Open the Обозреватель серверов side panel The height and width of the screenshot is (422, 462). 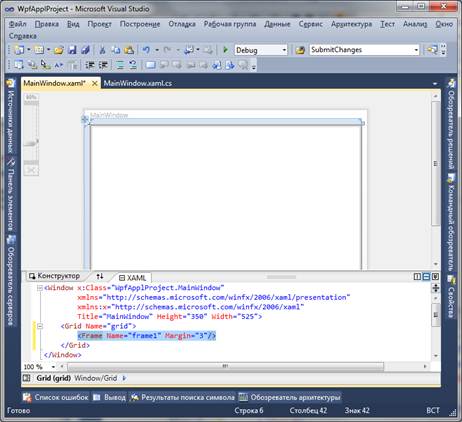[11, 281]
